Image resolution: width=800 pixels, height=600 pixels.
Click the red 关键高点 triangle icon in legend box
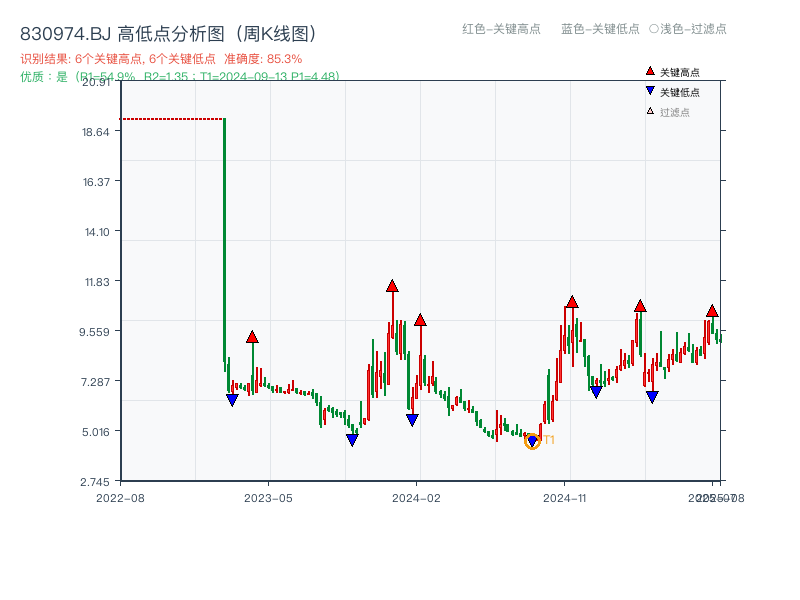click(x=650, y=71)
